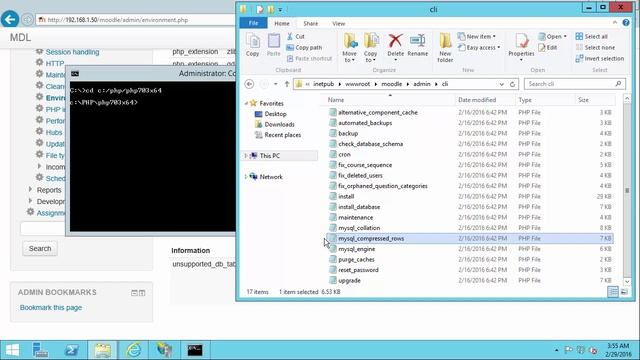This screenshot has height=360, width=640.
Task: Switch to the Home ribbon tab
Action: [x=282, y=23]
